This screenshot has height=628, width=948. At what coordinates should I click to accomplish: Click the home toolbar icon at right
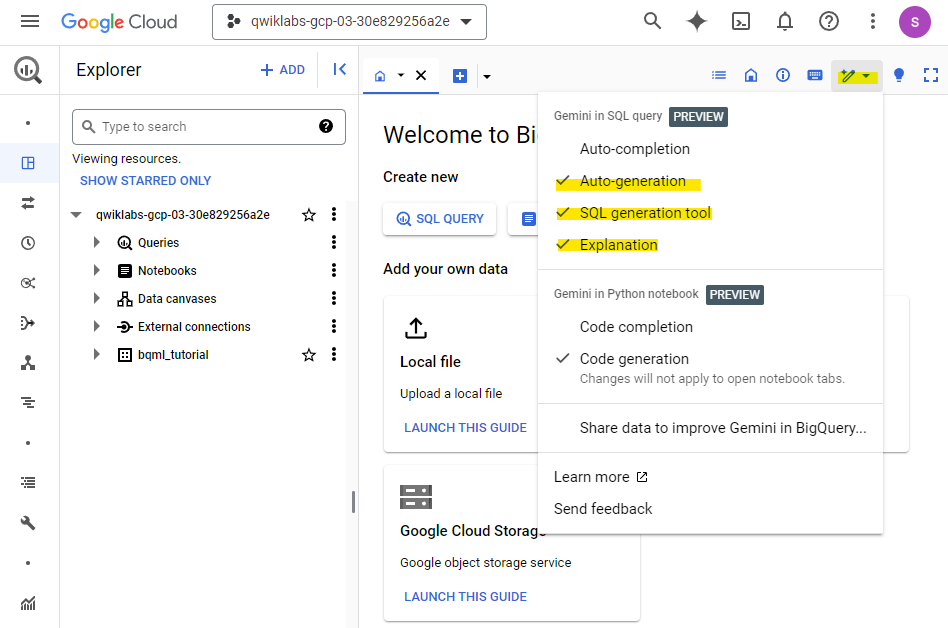coord(751,76)
